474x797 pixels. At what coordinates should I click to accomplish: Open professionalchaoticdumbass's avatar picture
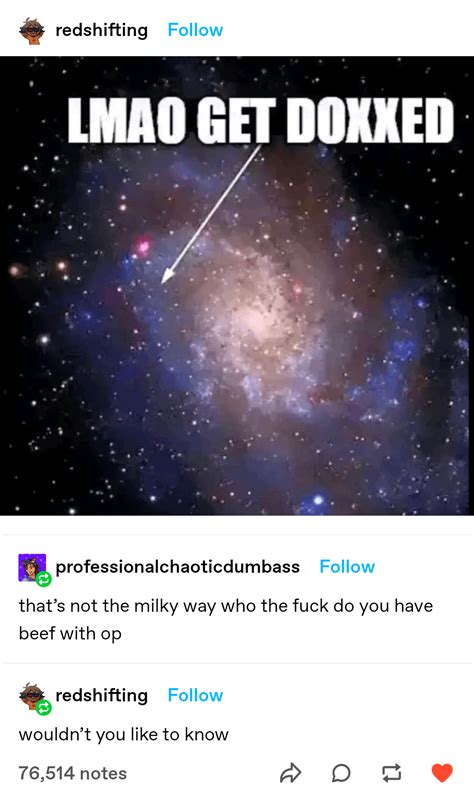coord(32,567)
